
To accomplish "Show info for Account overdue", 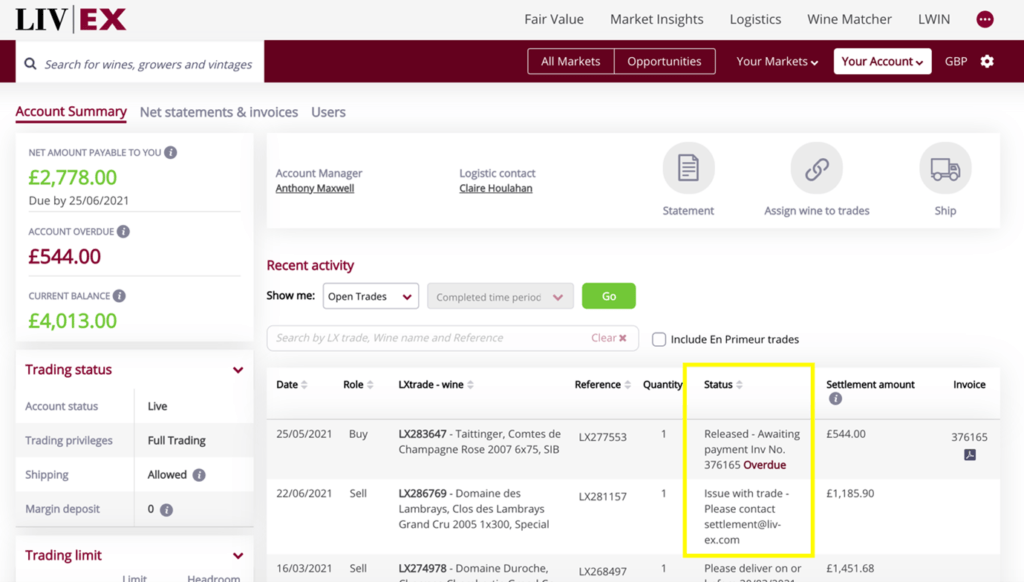I will tap(123, 231).
